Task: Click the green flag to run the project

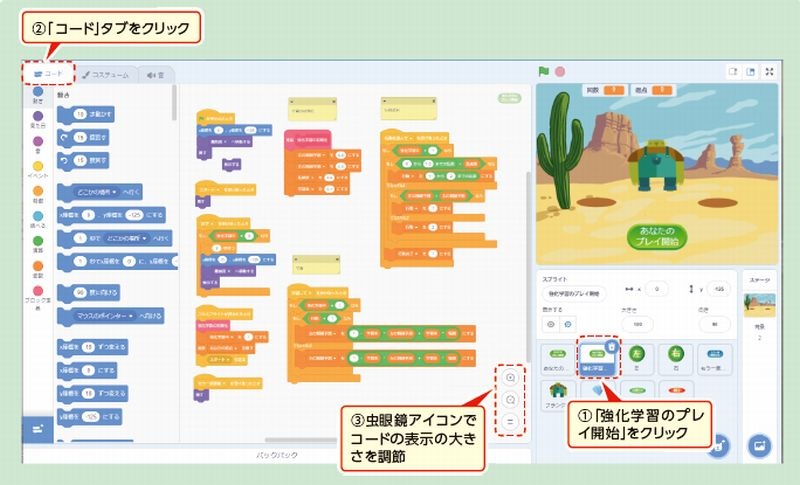Action: pyautogui.click(x=544, y=72)
